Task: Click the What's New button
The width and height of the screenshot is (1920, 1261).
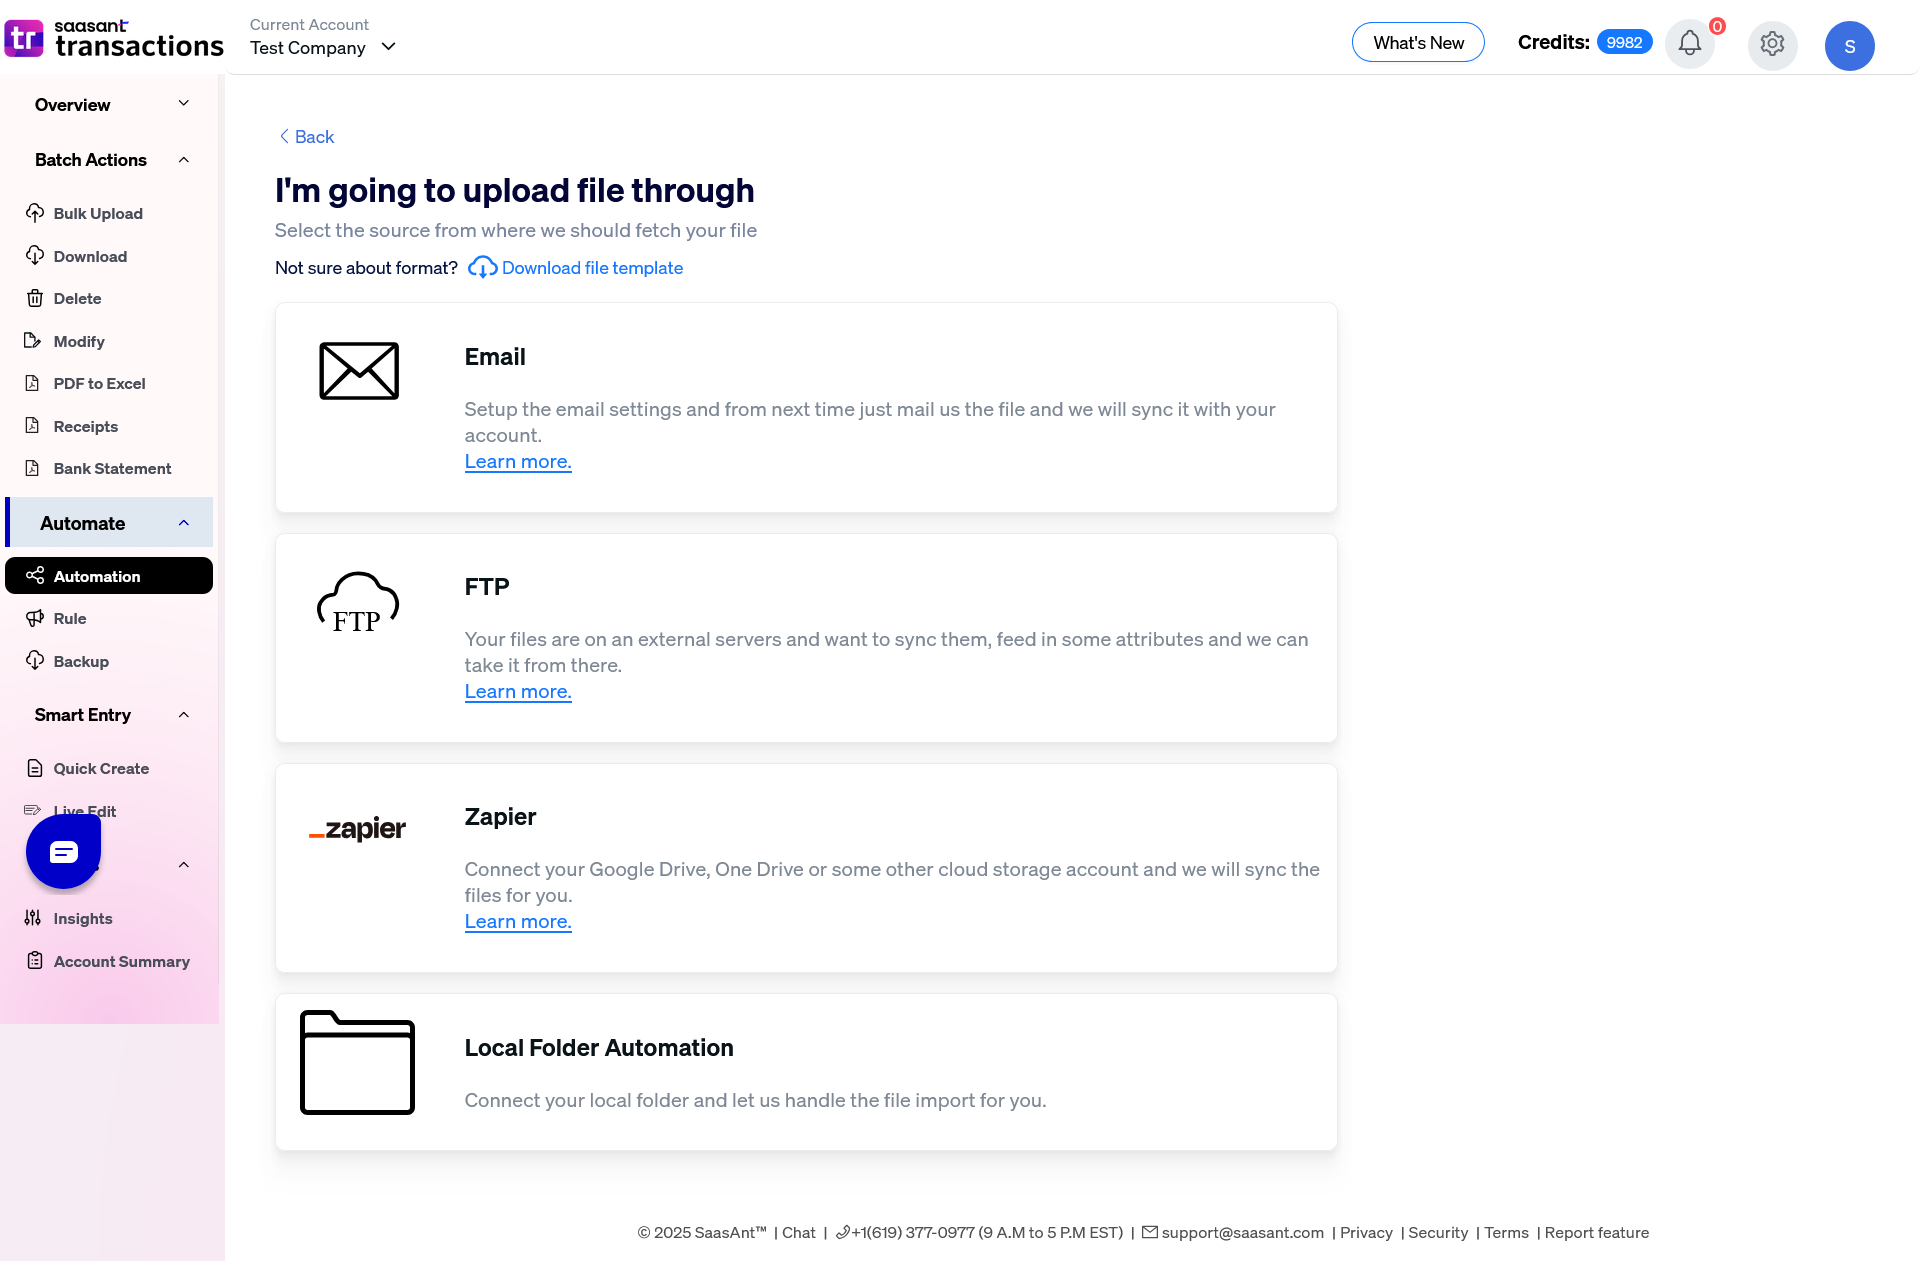Action: coord(1418,42)
